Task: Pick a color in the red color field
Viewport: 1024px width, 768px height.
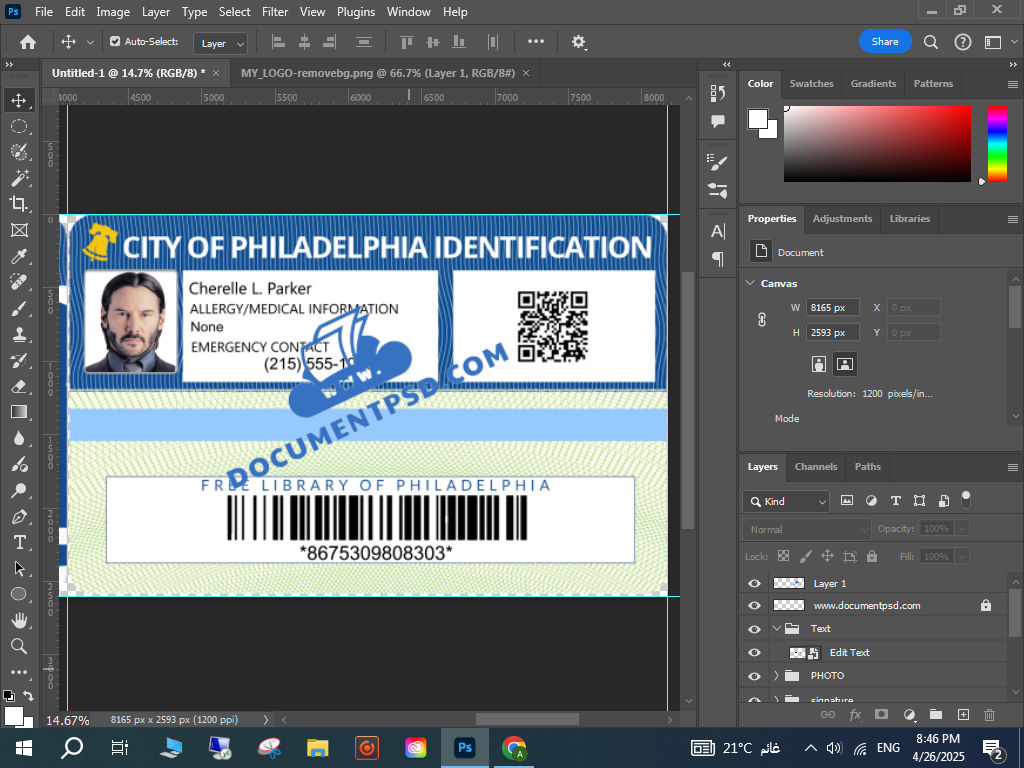Action: click(877, 144)
